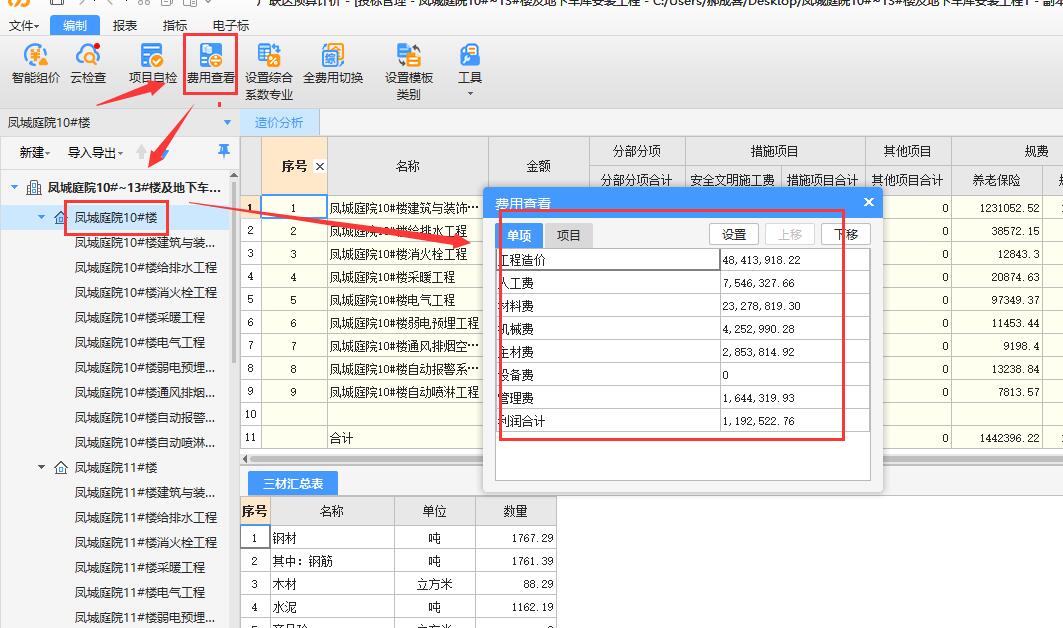Pin the project tree panel
Screen dimensions: 1063x628
[x=224, y=151]
